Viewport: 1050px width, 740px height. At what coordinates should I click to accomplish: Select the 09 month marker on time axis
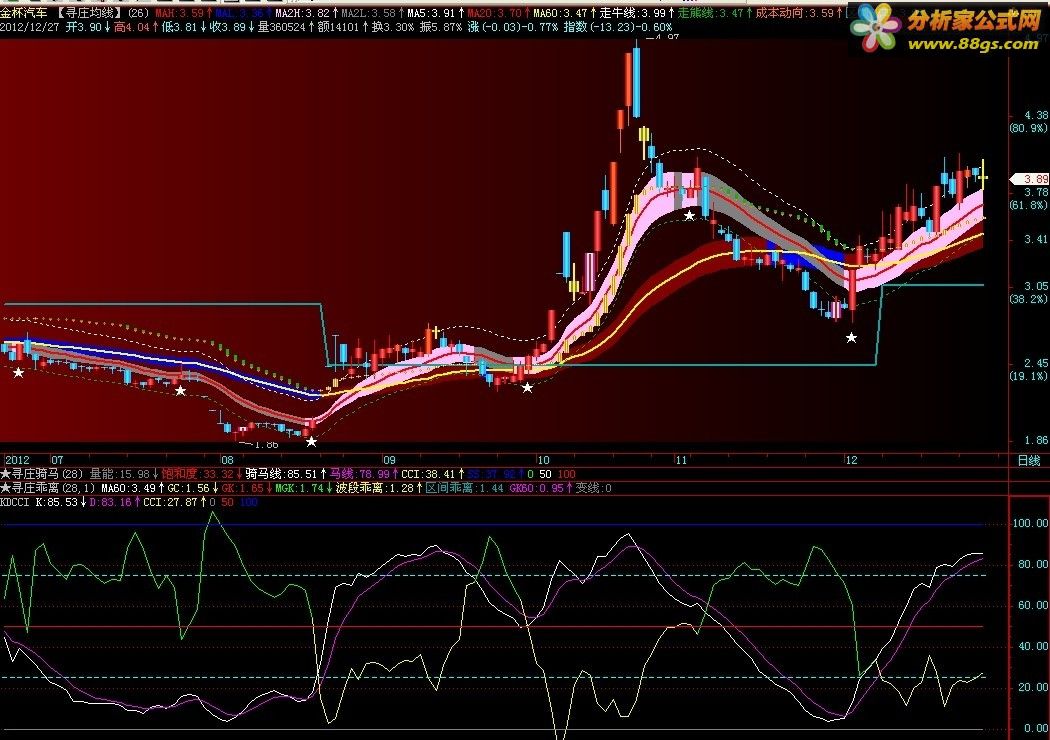(x=390, y=460)
